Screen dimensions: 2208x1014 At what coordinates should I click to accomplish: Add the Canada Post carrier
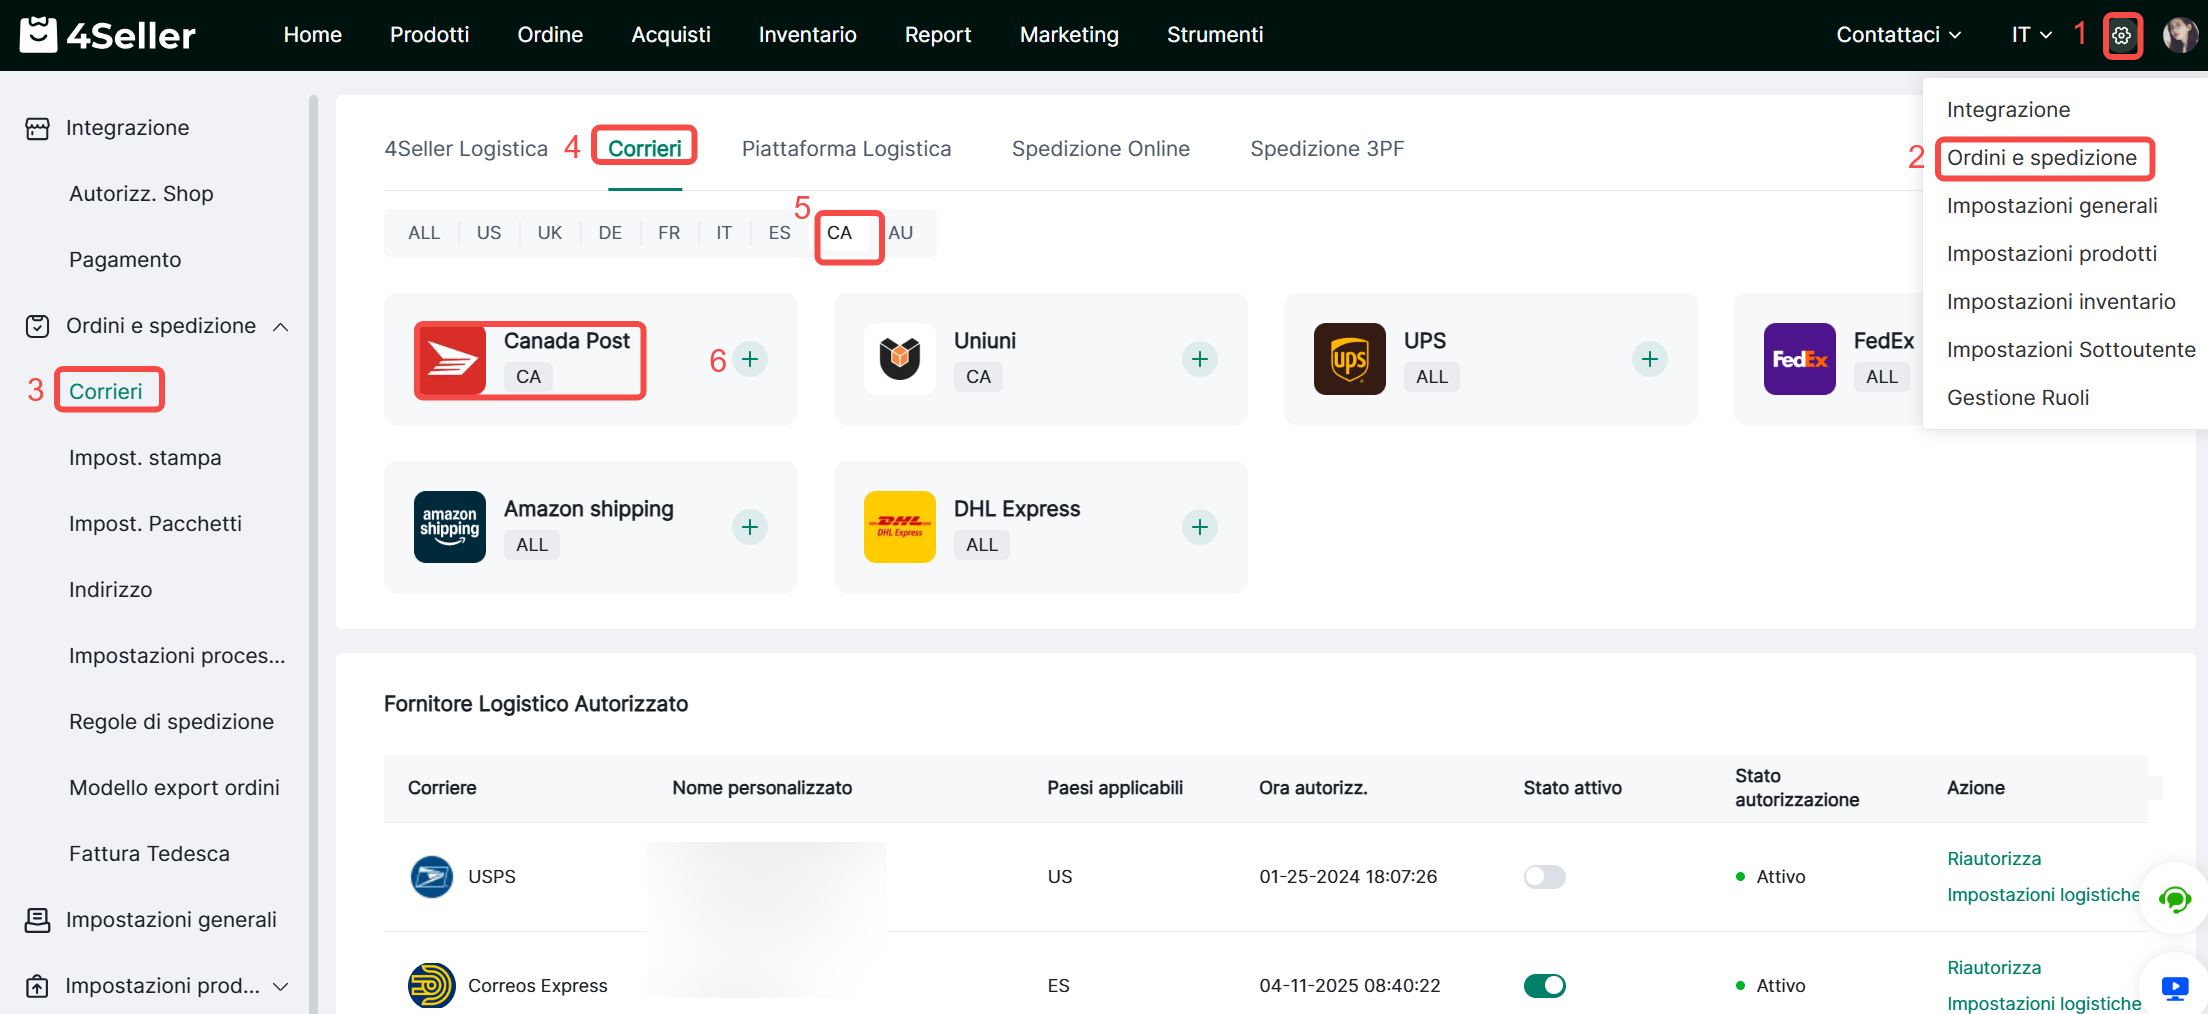[750, 359]
